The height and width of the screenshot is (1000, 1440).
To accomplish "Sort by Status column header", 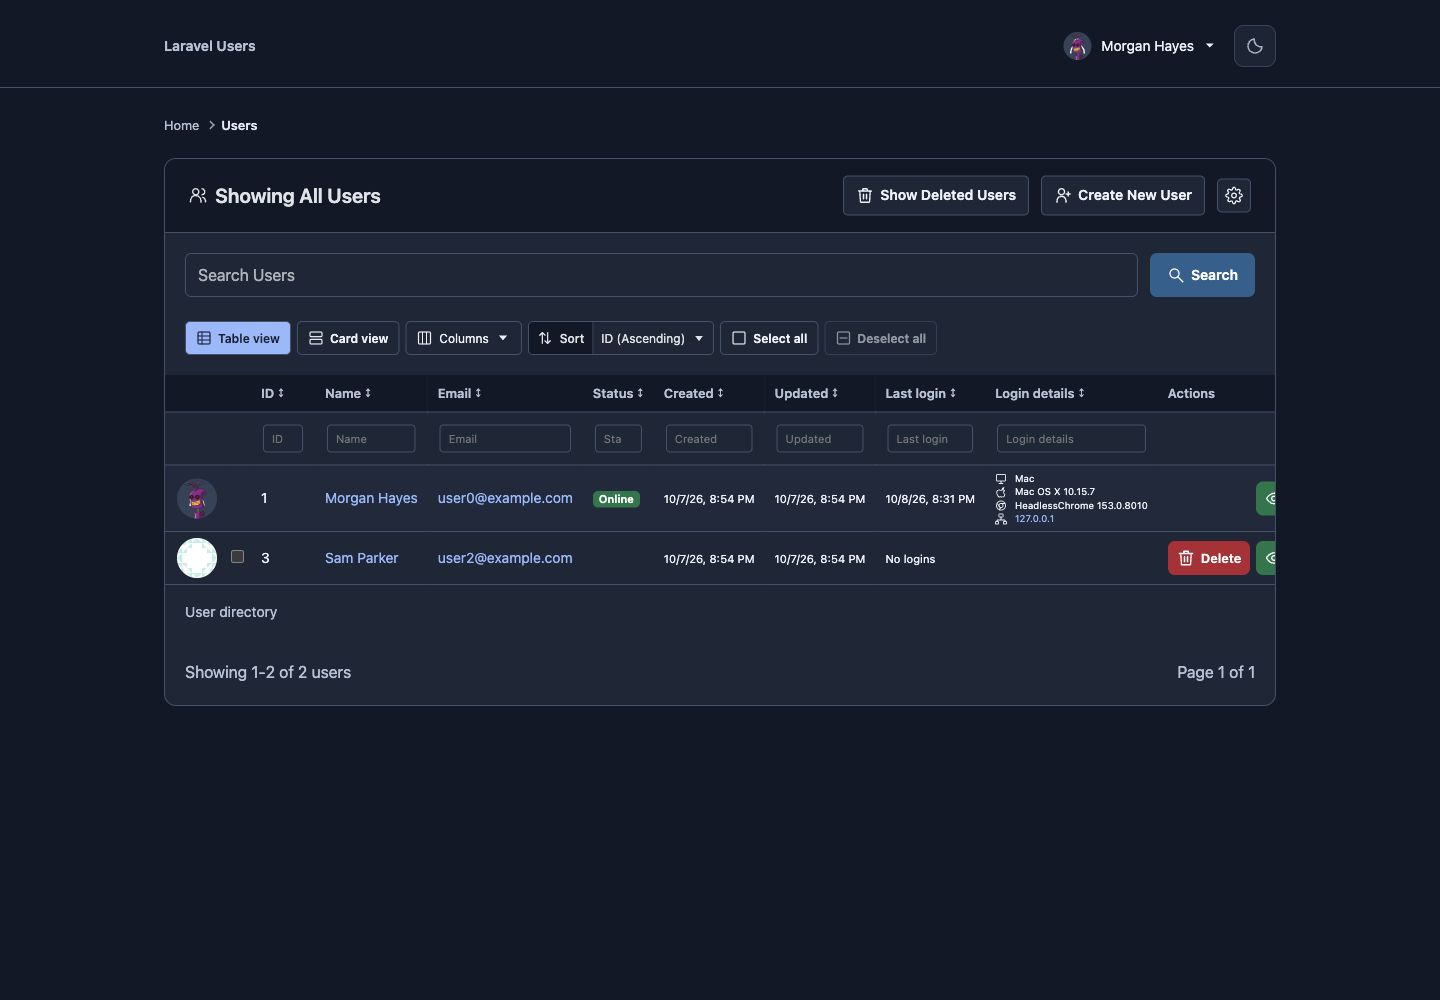I will (618, 393).
